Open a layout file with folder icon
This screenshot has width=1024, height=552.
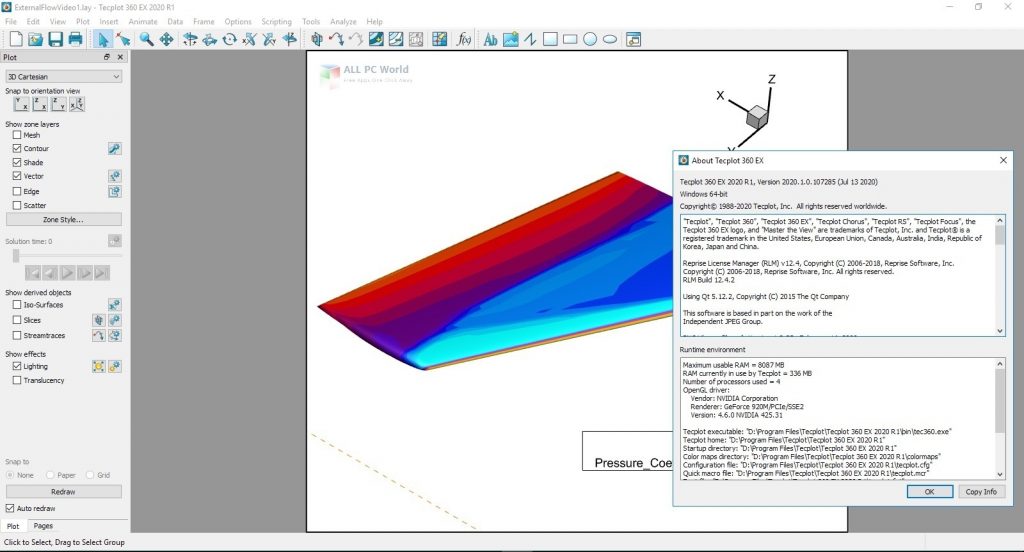35,39
